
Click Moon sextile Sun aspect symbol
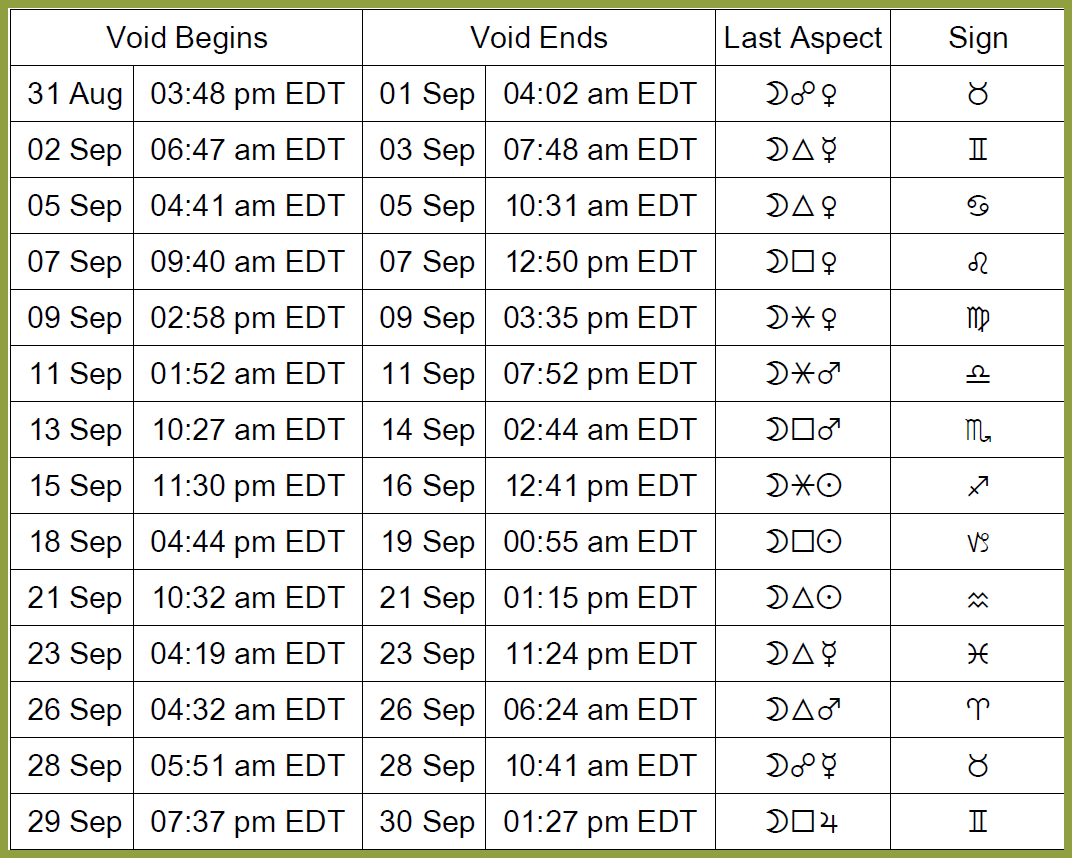pos(803,486)
